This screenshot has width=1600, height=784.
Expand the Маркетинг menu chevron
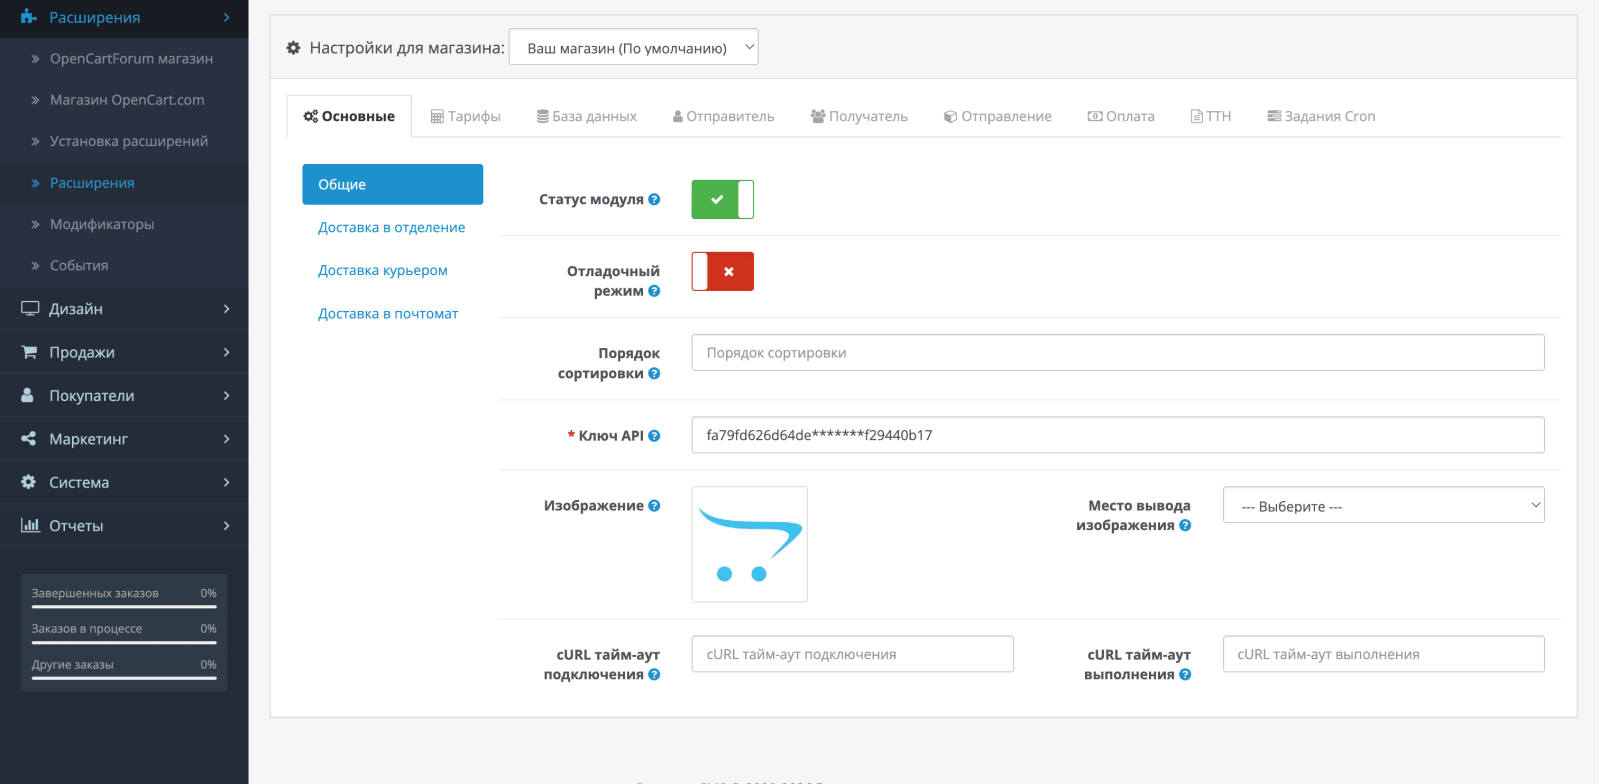tap(227, 438)
